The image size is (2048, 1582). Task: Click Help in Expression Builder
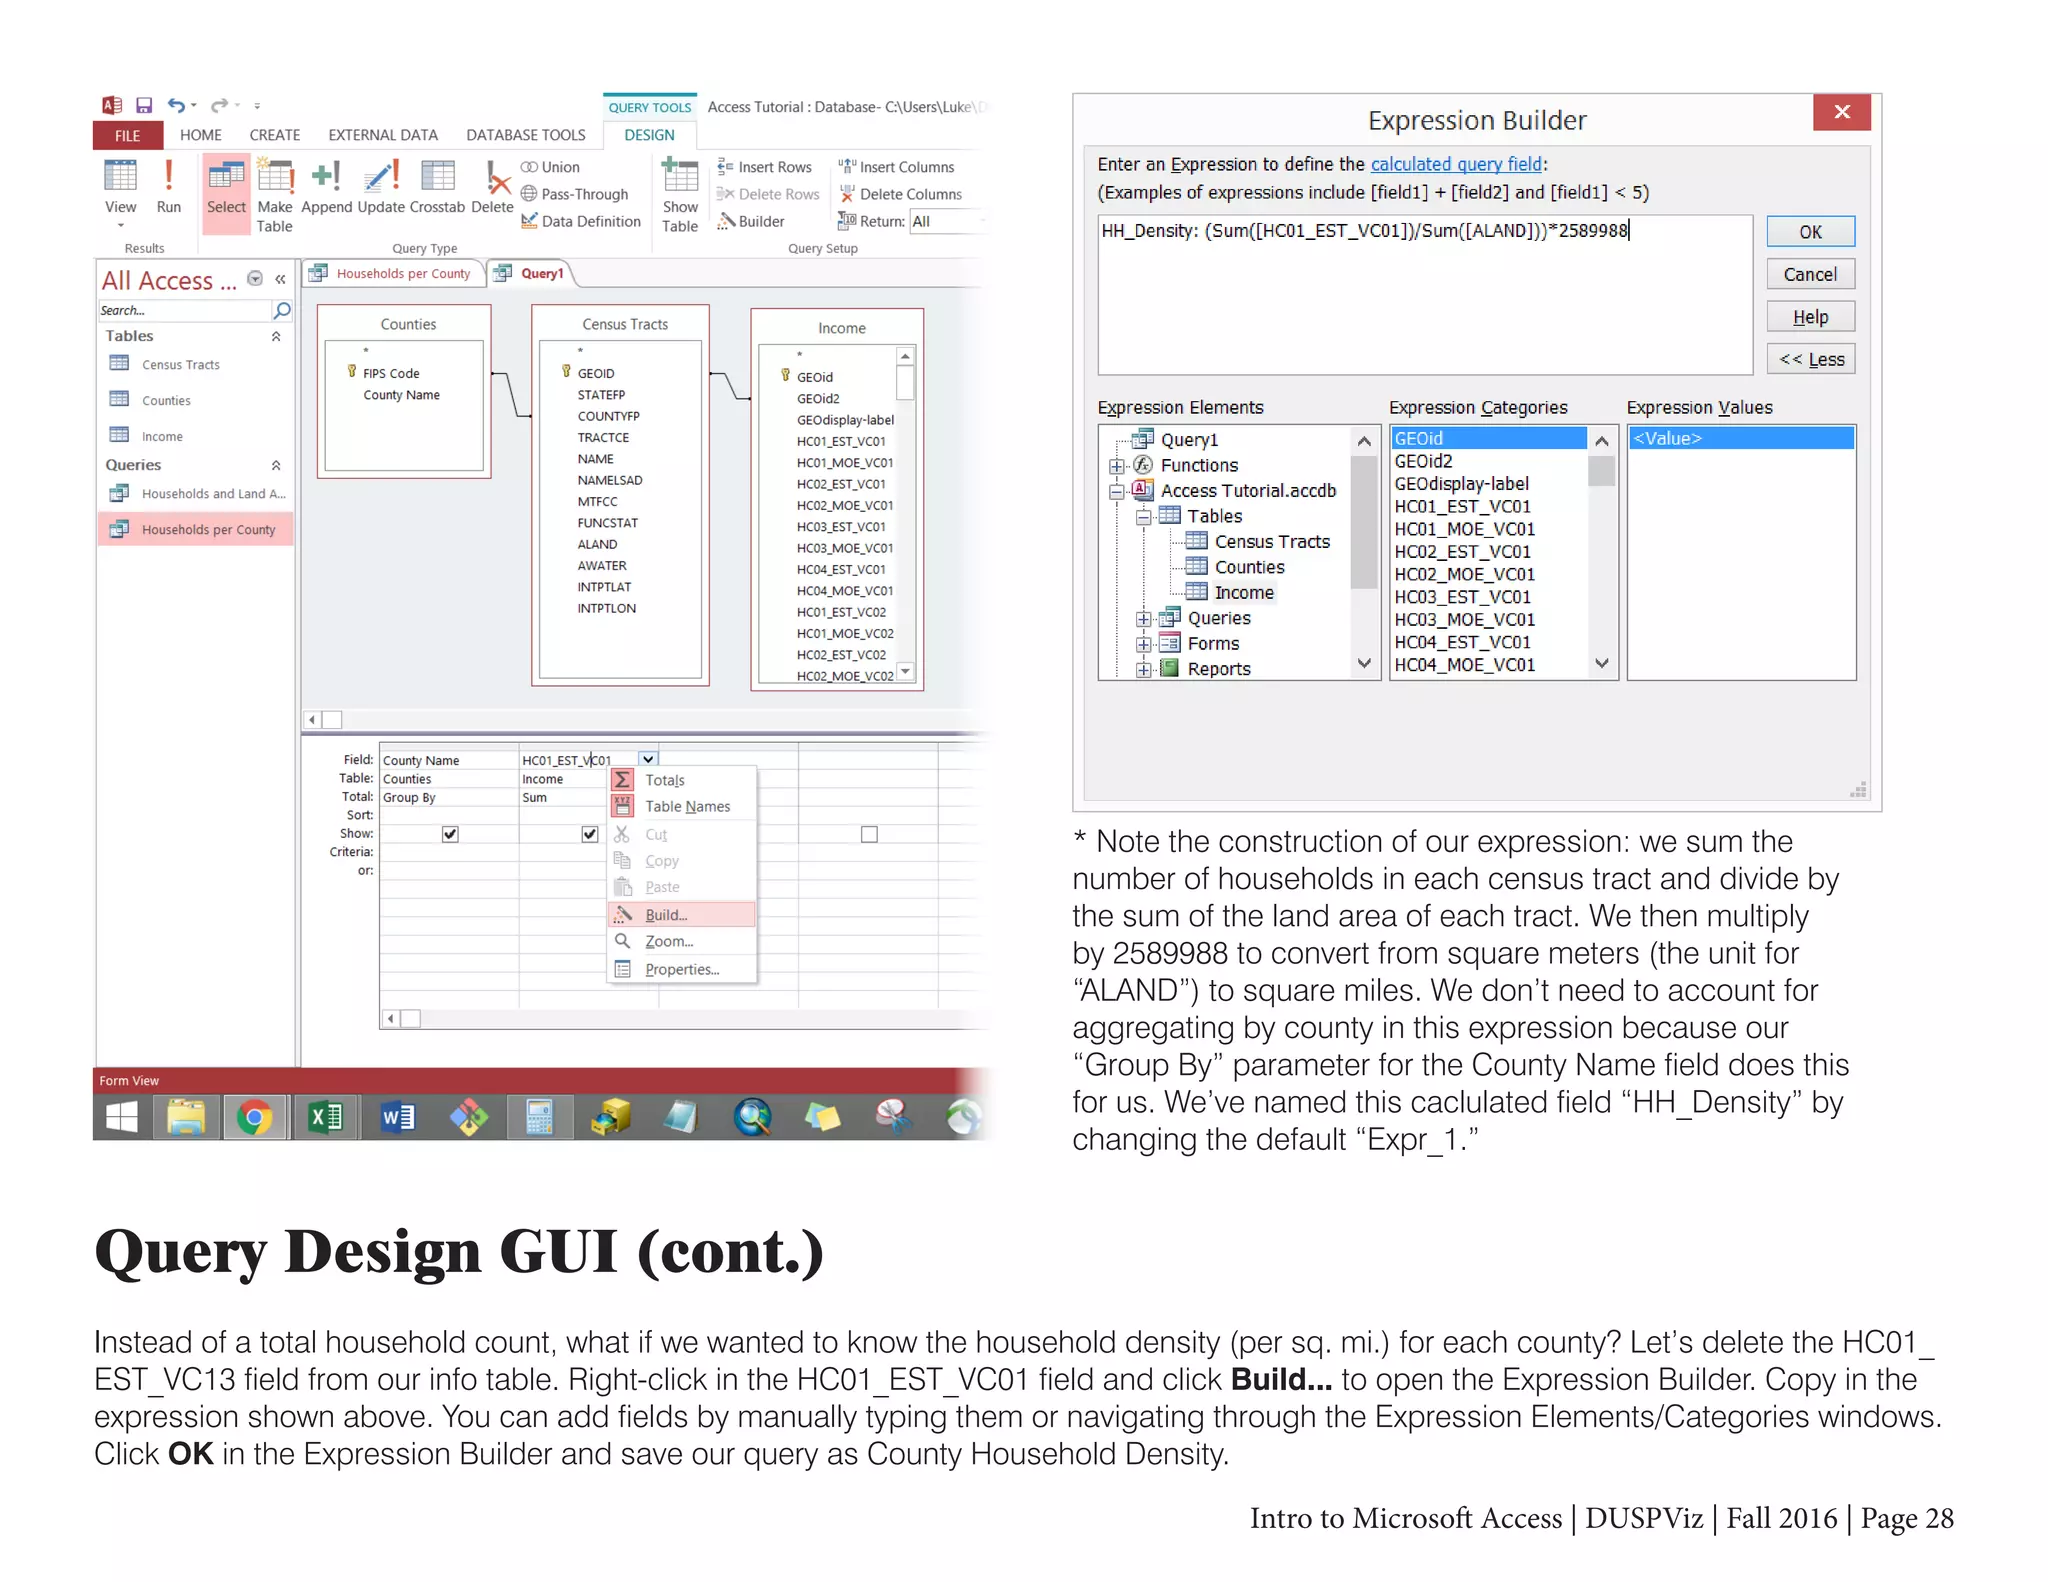click(x=1810, y=317)
